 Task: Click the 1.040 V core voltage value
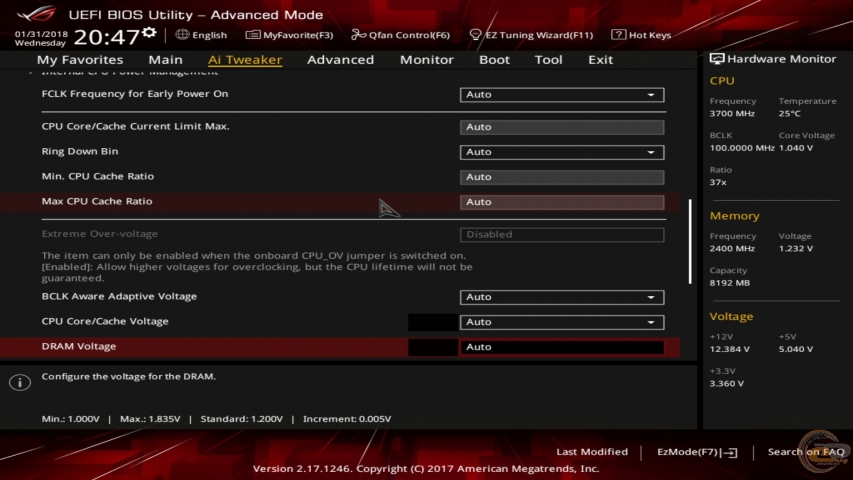tap(796, 148)
